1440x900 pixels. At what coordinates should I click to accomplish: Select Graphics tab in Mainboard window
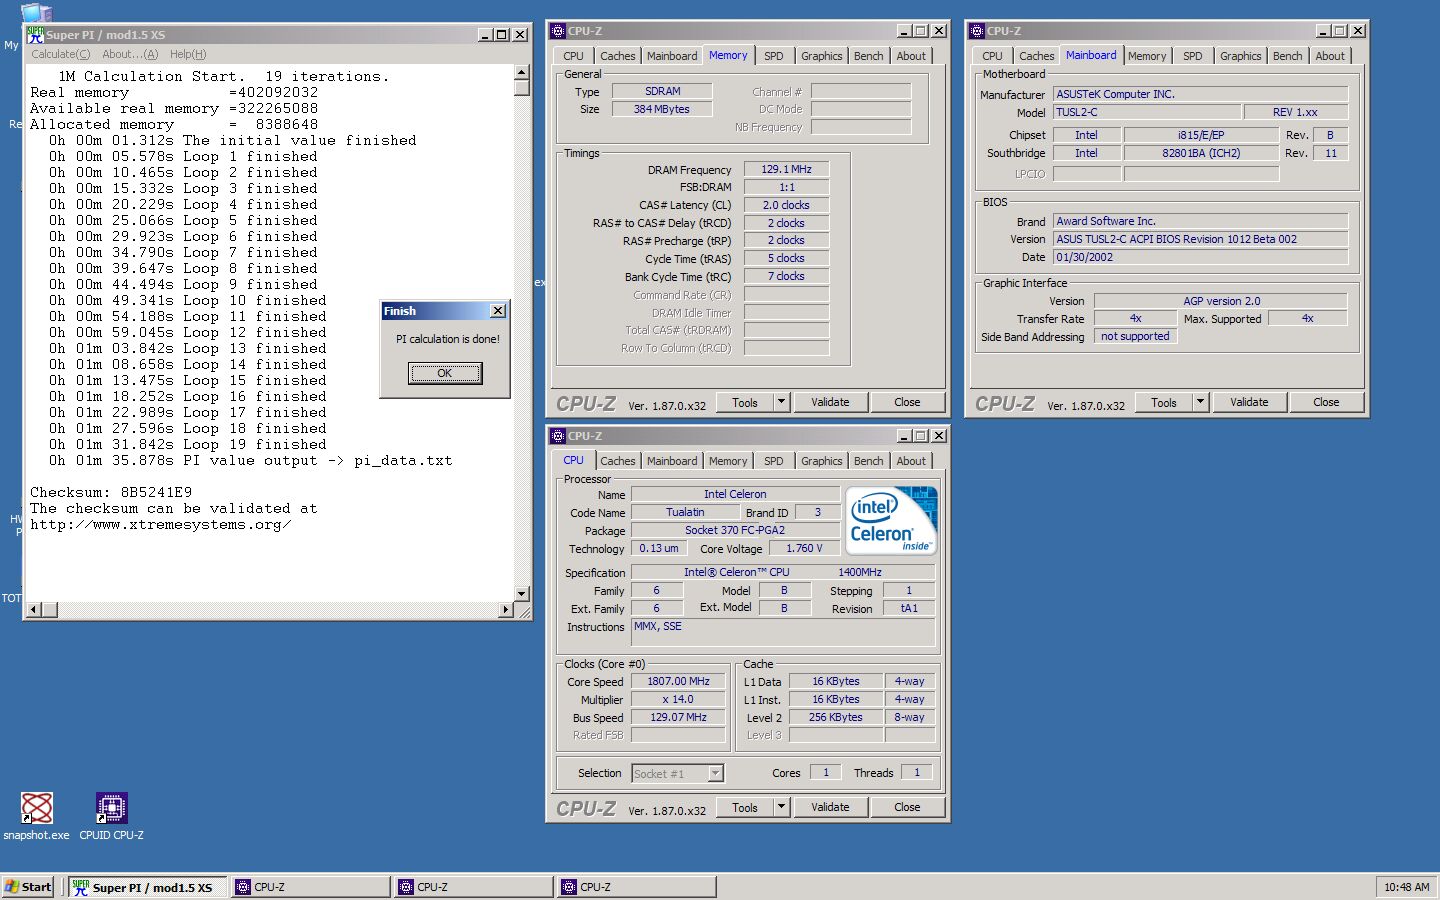[x=1241, y=56]
